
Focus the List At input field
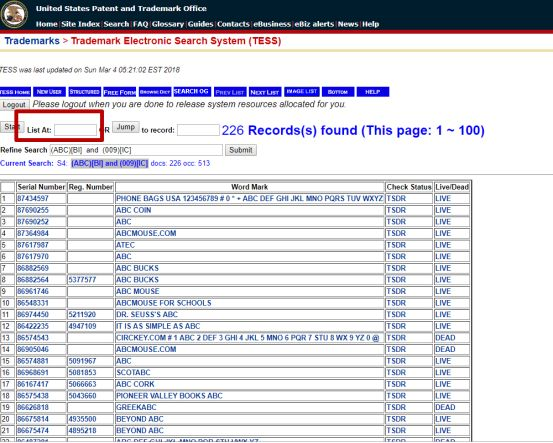75,130
